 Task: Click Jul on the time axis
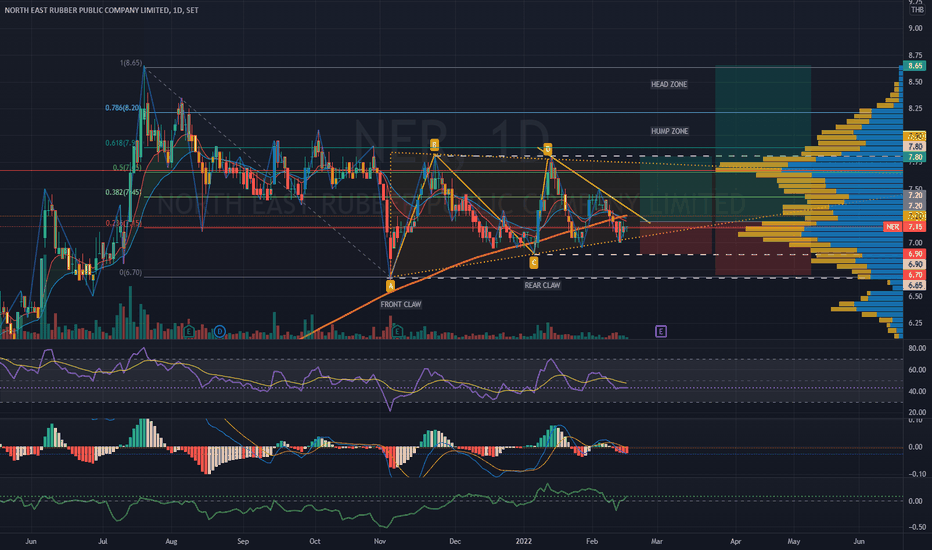(x=103, y=541)
